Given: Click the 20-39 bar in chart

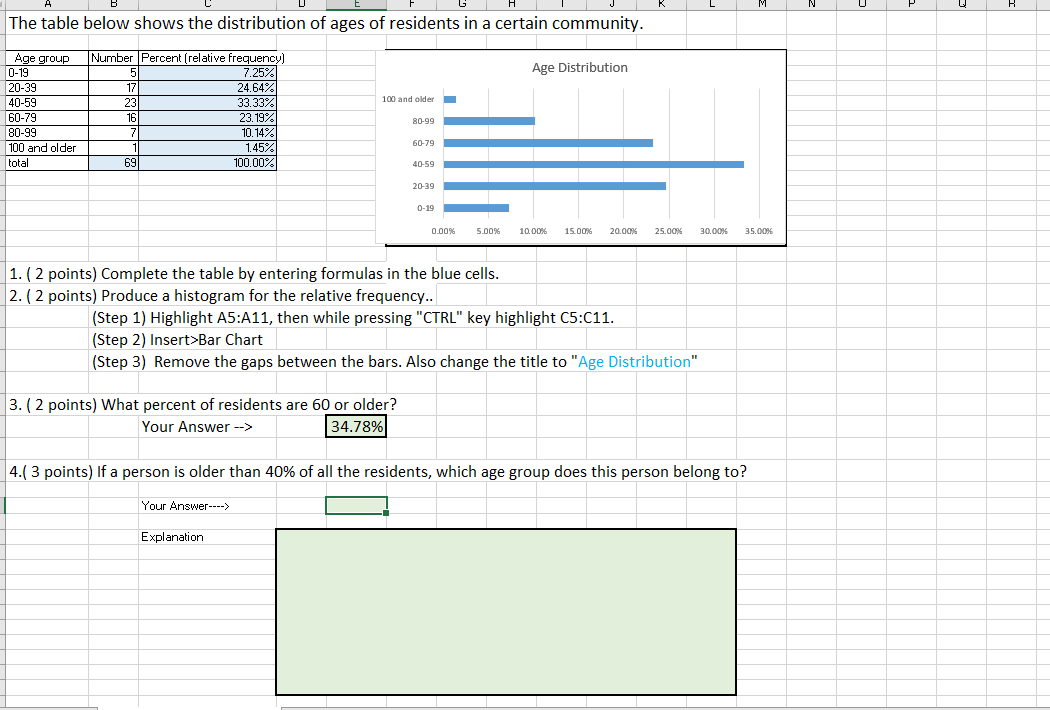Looking at the screenshot, I should click(x=554, y=186).
